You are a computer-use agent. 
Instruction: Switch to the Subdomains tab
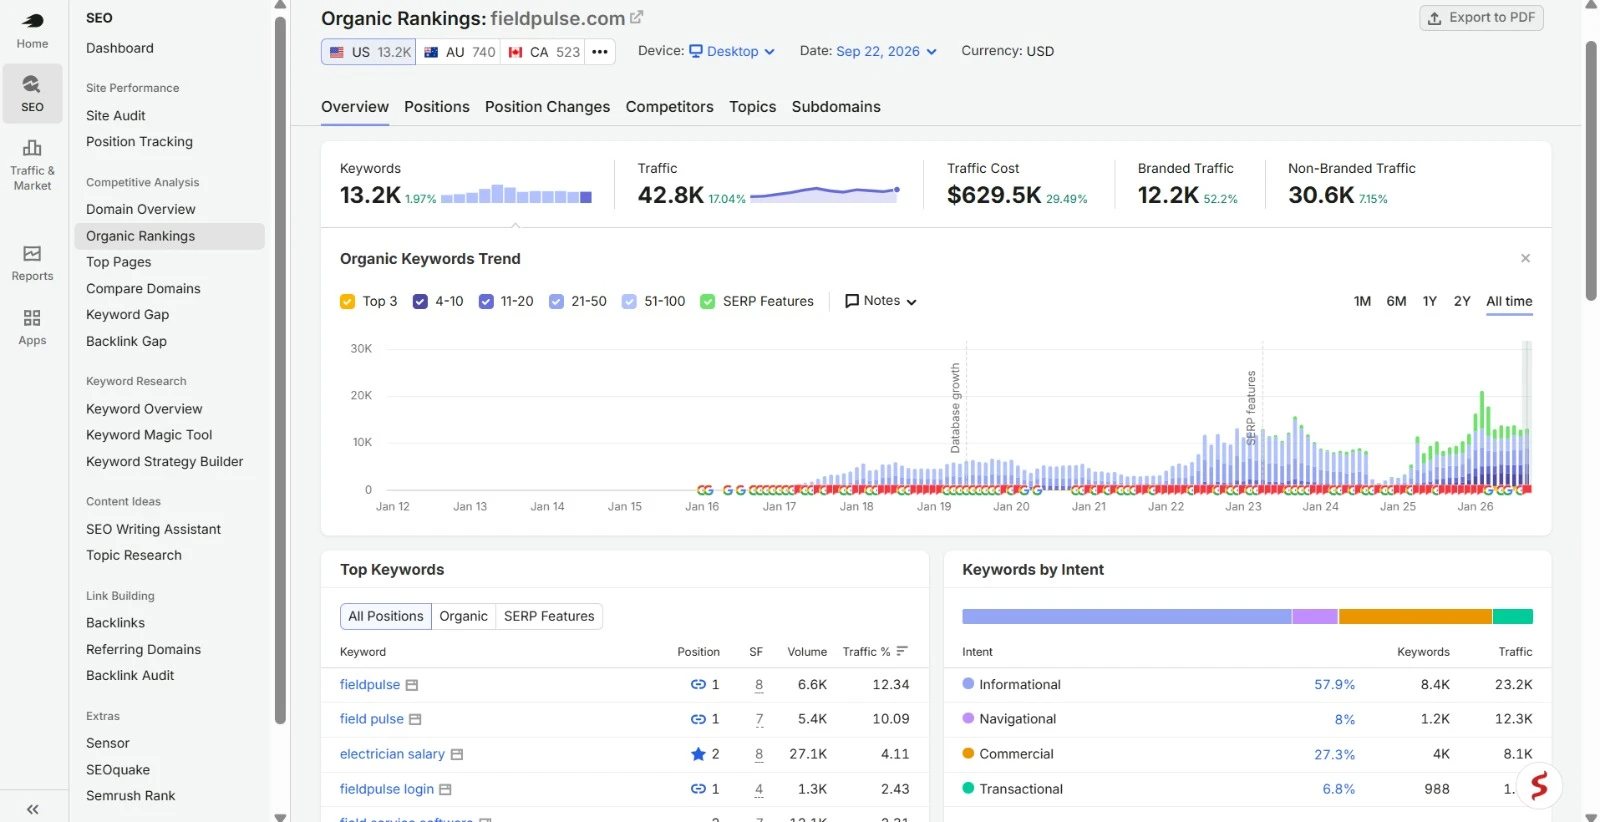836,107
